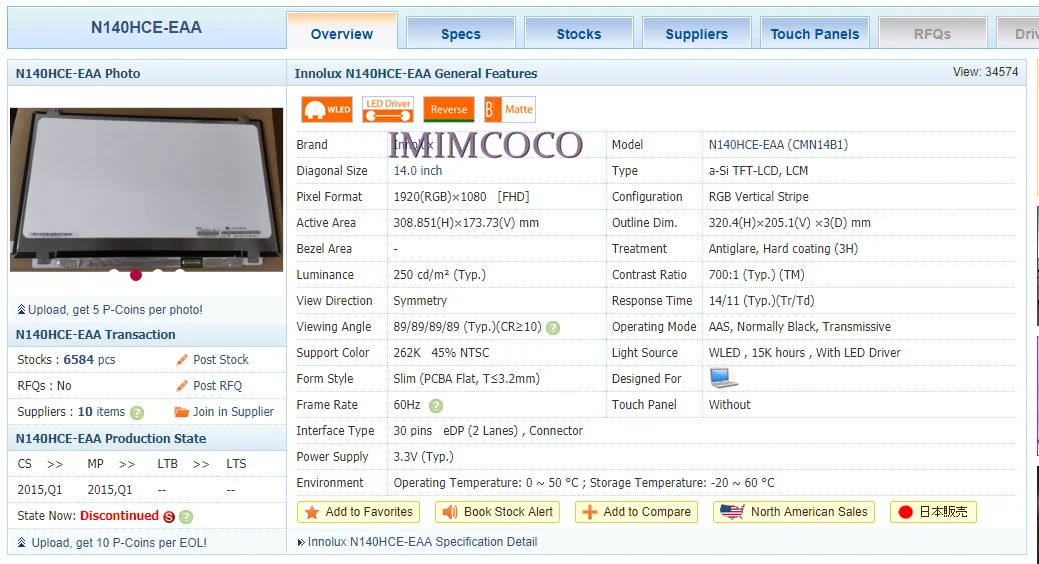
Task: Click the red discontinued status icon
Action: [x=169, y=516]
